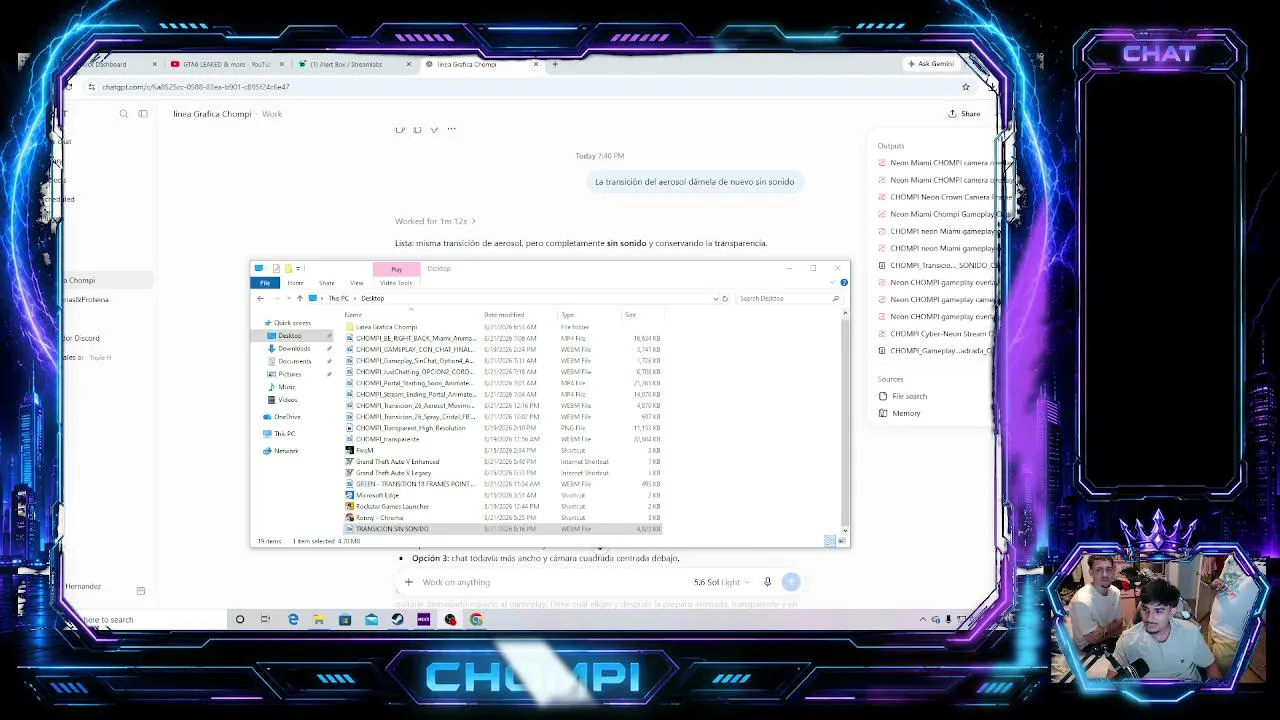The height and width of the screenshot is (720, 1280).
Task: Open Steam from the Windows taskbar
Action: [x=397, y=620]
